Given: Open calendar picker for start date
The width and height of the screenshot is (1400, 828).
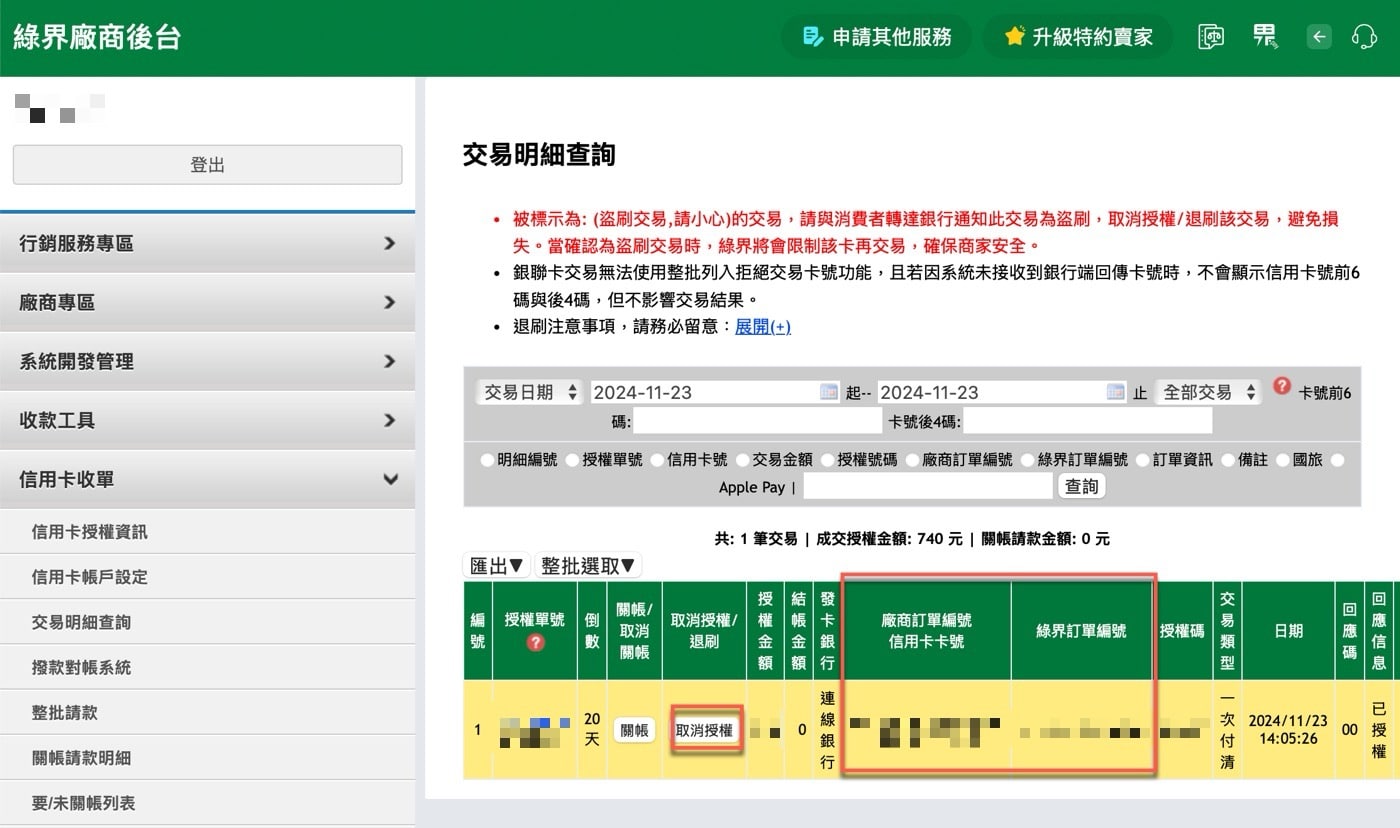Looking at the screenshot, I should [x=829, y=392].
